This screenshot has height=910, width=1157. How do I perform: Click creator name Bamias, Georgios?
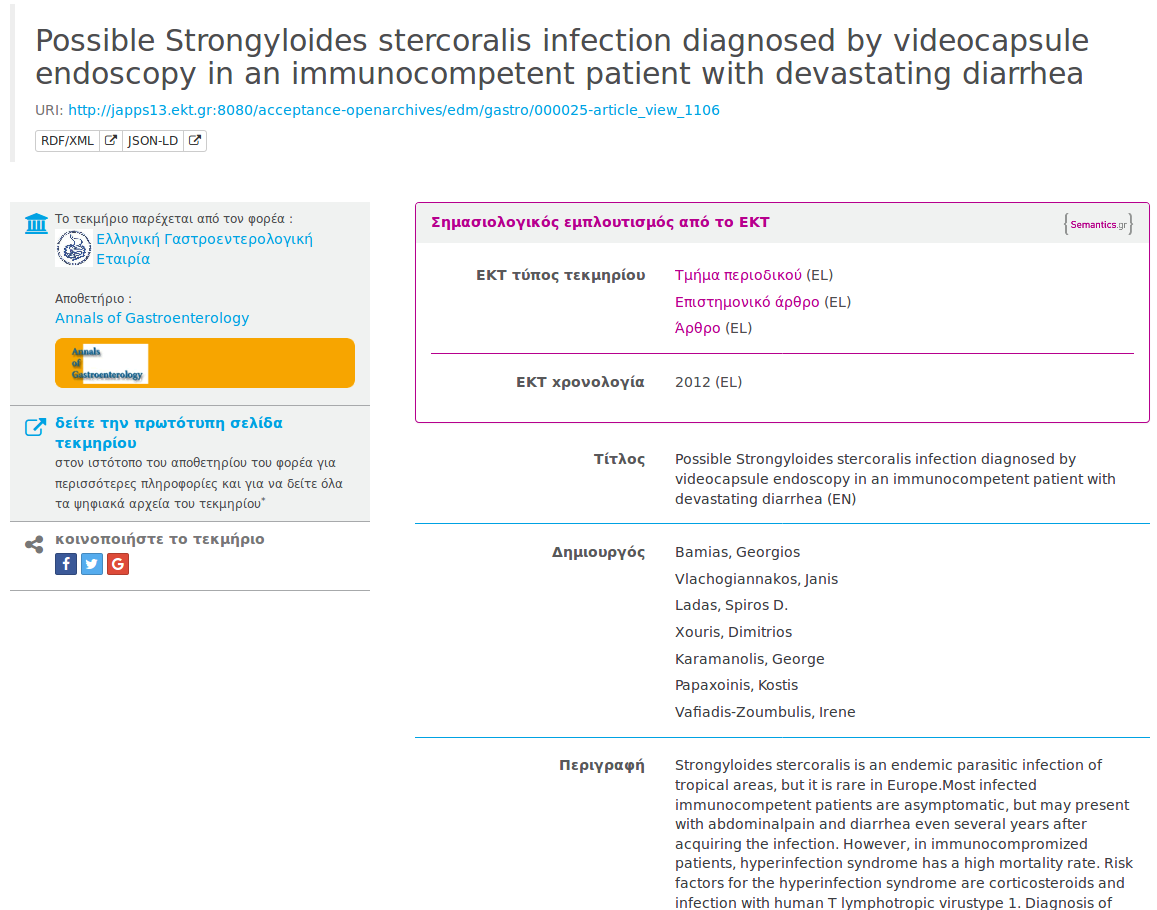point(737,552)
